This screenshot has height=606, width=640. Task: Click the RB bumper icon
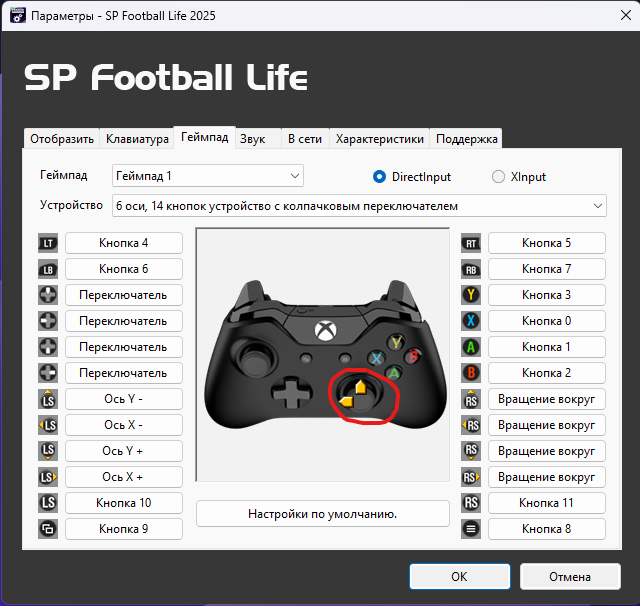pyautogui.click(x=471, y=269)
